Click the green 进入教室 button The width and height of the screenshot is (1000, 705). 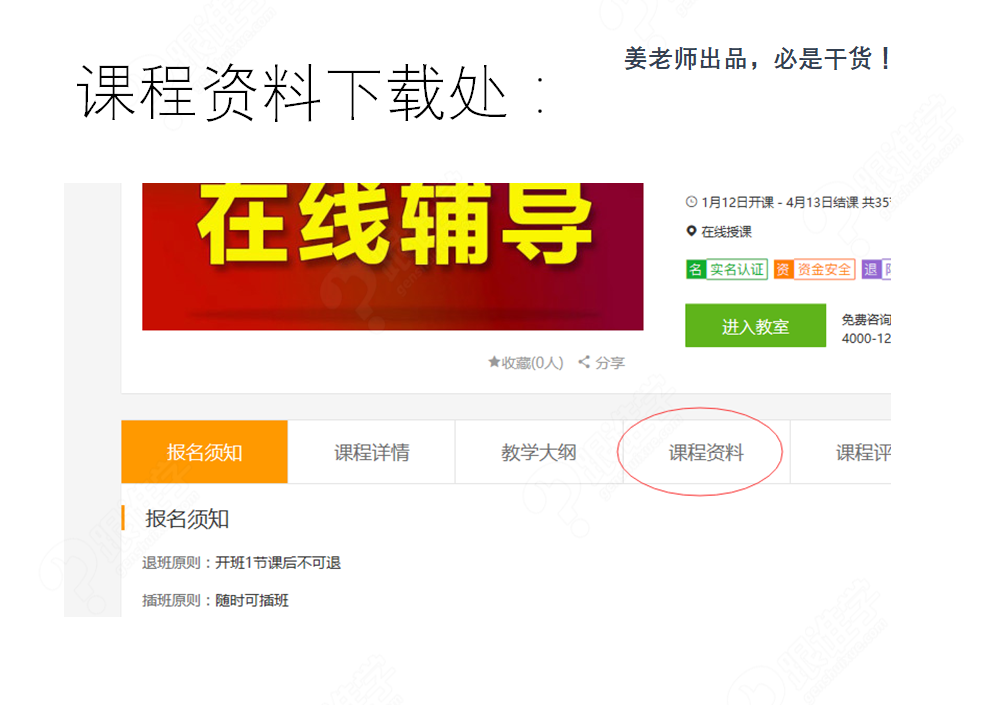point(756,326)
